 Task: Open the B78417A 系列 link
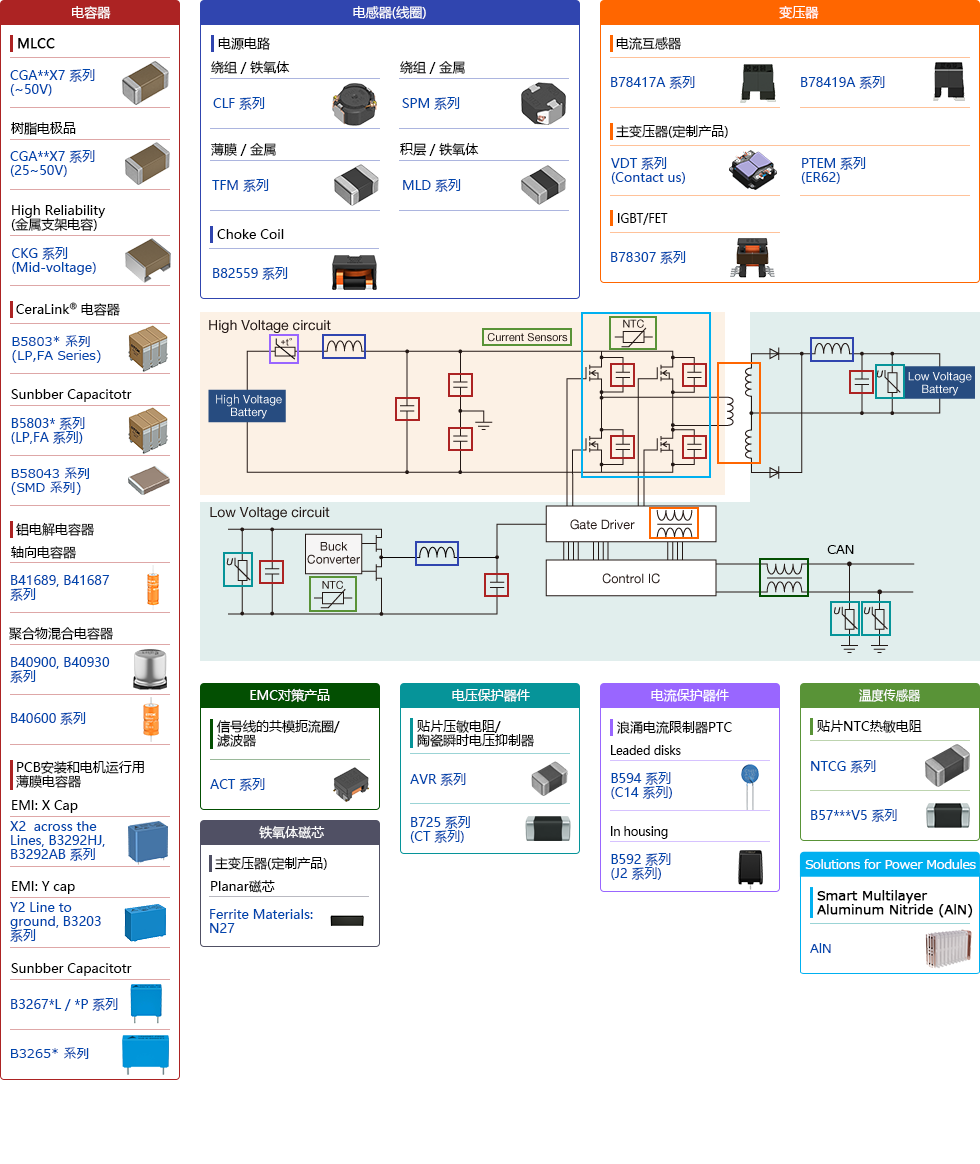(x=652, y=82)
